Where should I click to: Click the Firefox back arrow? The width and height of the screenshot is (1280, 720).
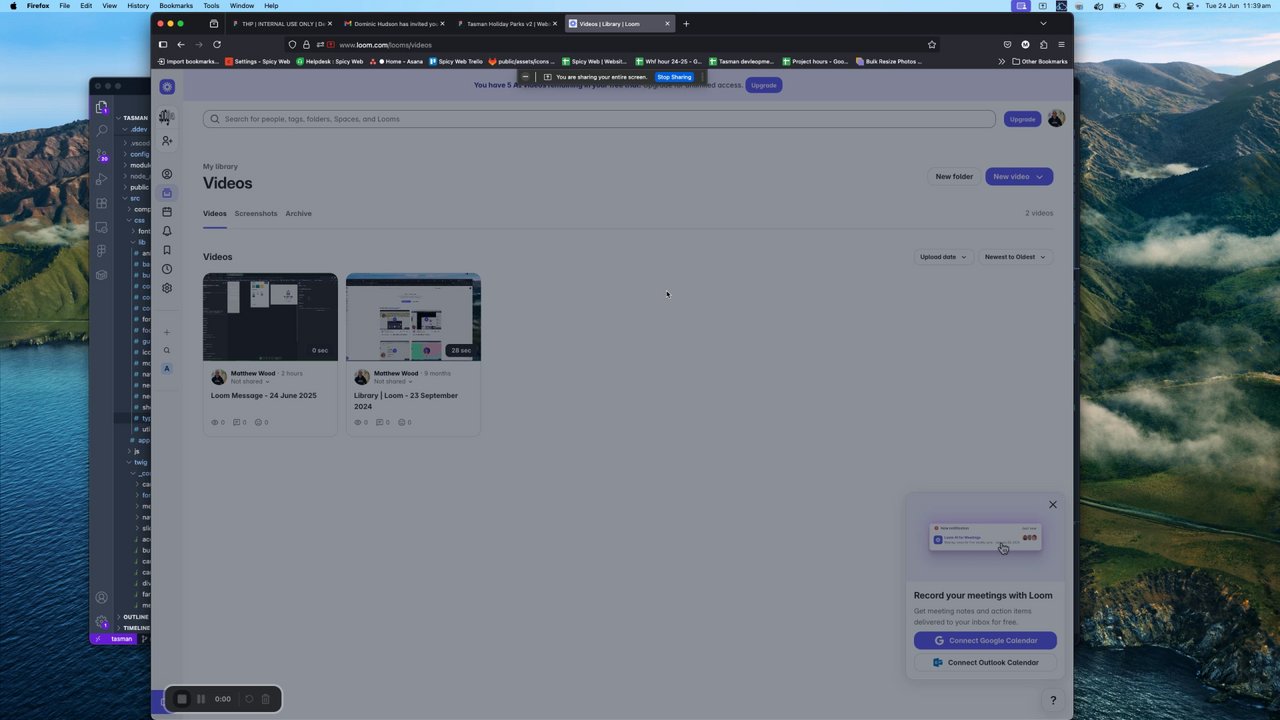tap(181, 44)
